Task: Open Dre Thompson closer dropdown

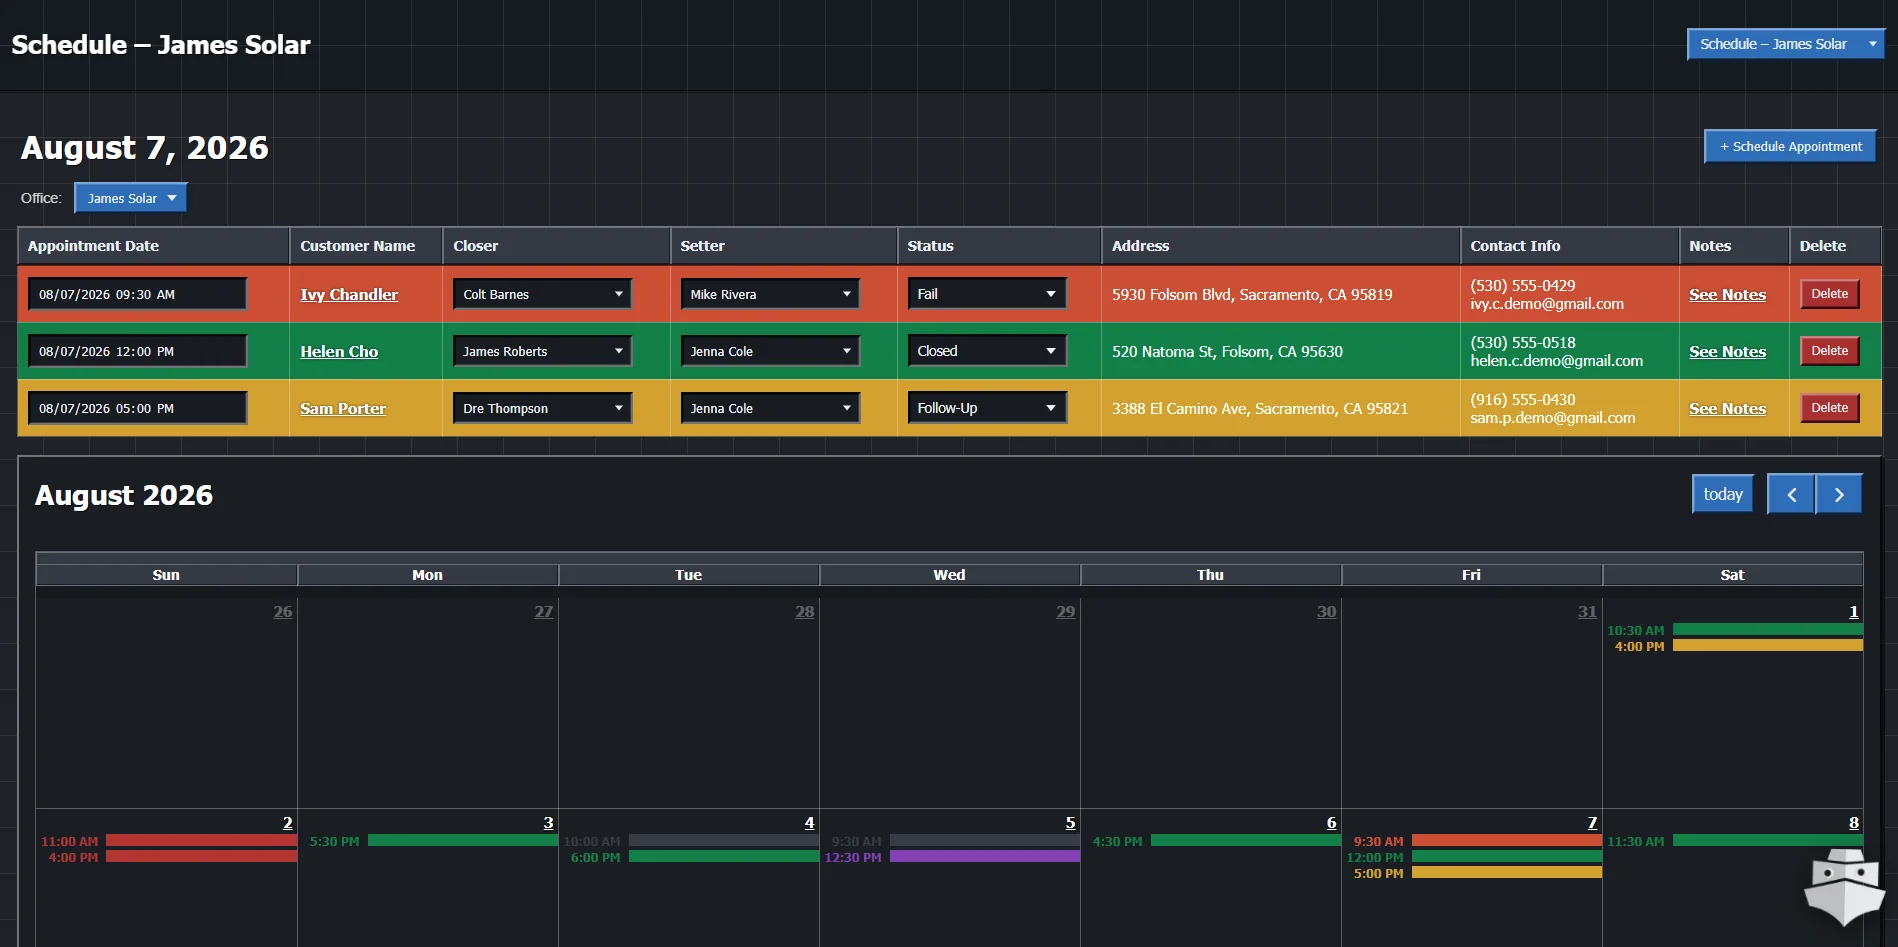Action: coord(542,408)
